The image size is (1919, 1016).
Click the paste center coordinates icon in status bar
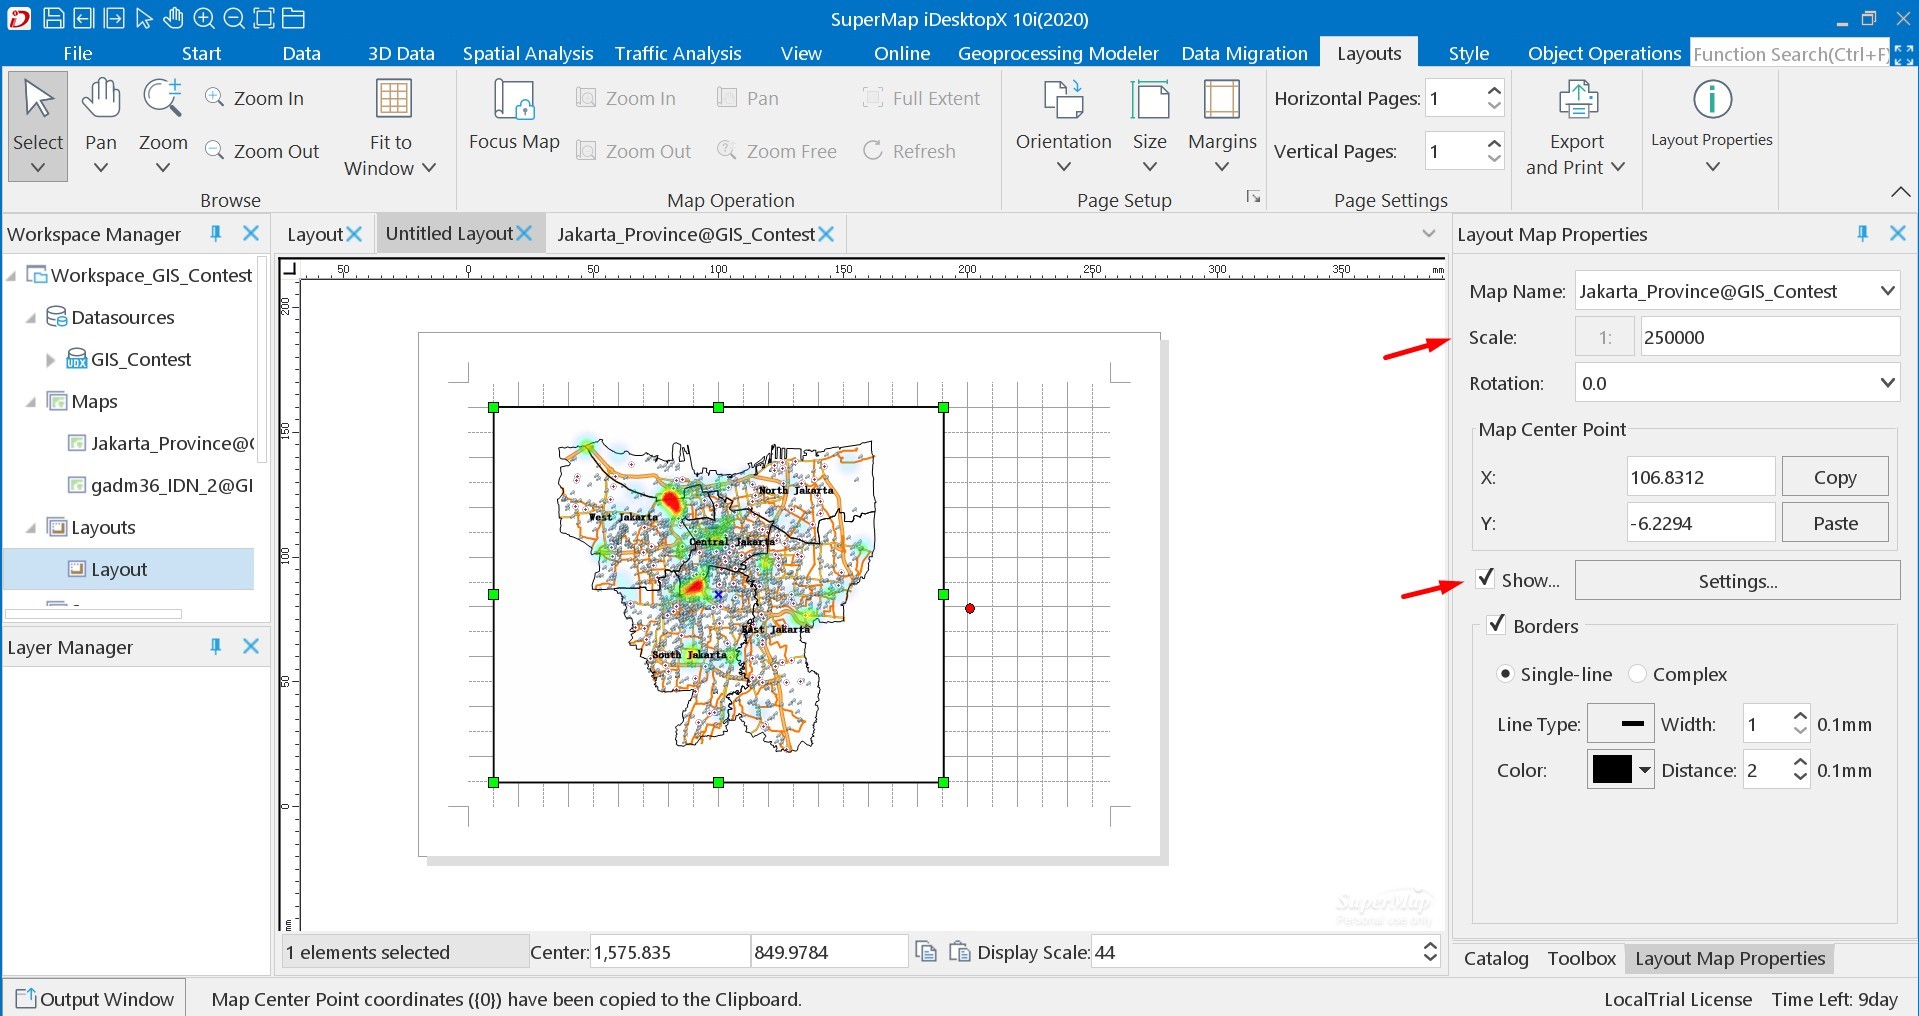[959, 951]
